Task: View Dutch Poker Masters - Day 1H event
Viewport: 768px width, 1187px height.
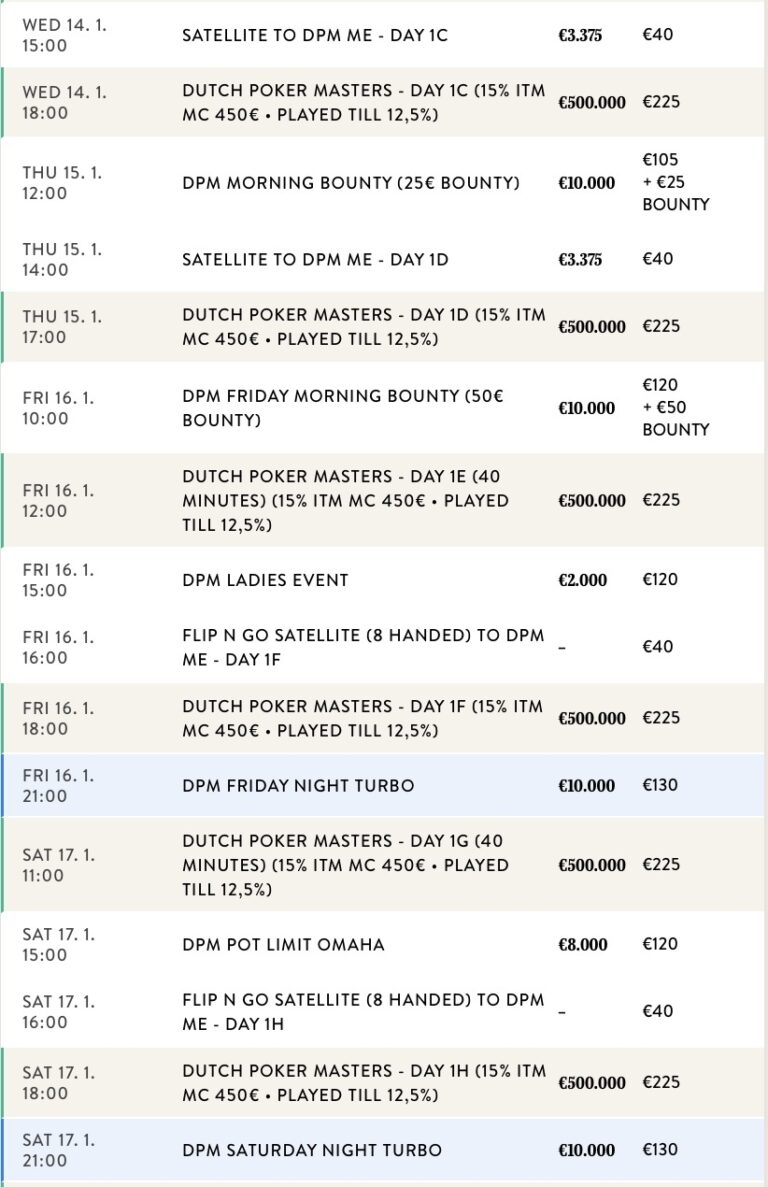Action: coord(363,1082)
